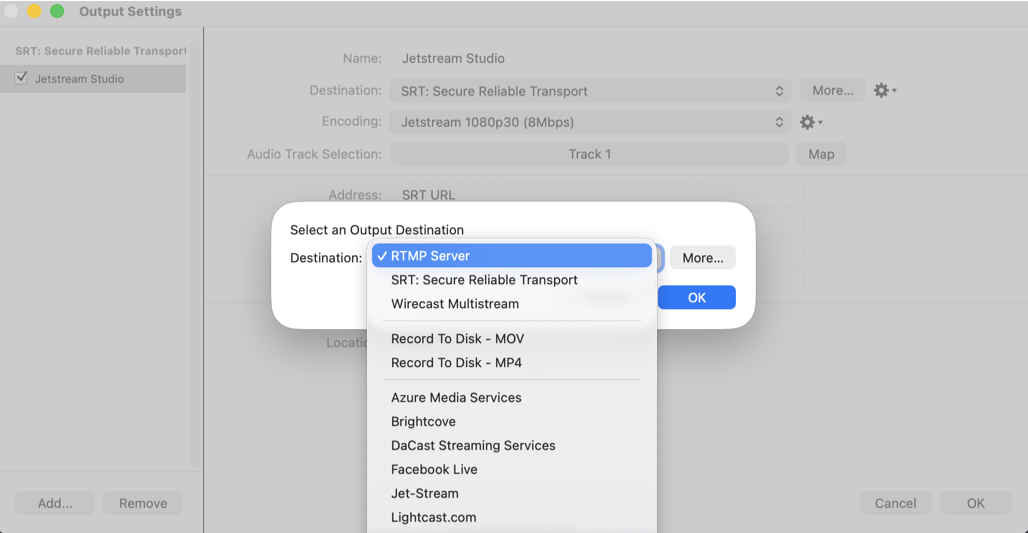Click the Name field containing Jetstream Studio
The image size is (1028, 533).
coord(591,58)
